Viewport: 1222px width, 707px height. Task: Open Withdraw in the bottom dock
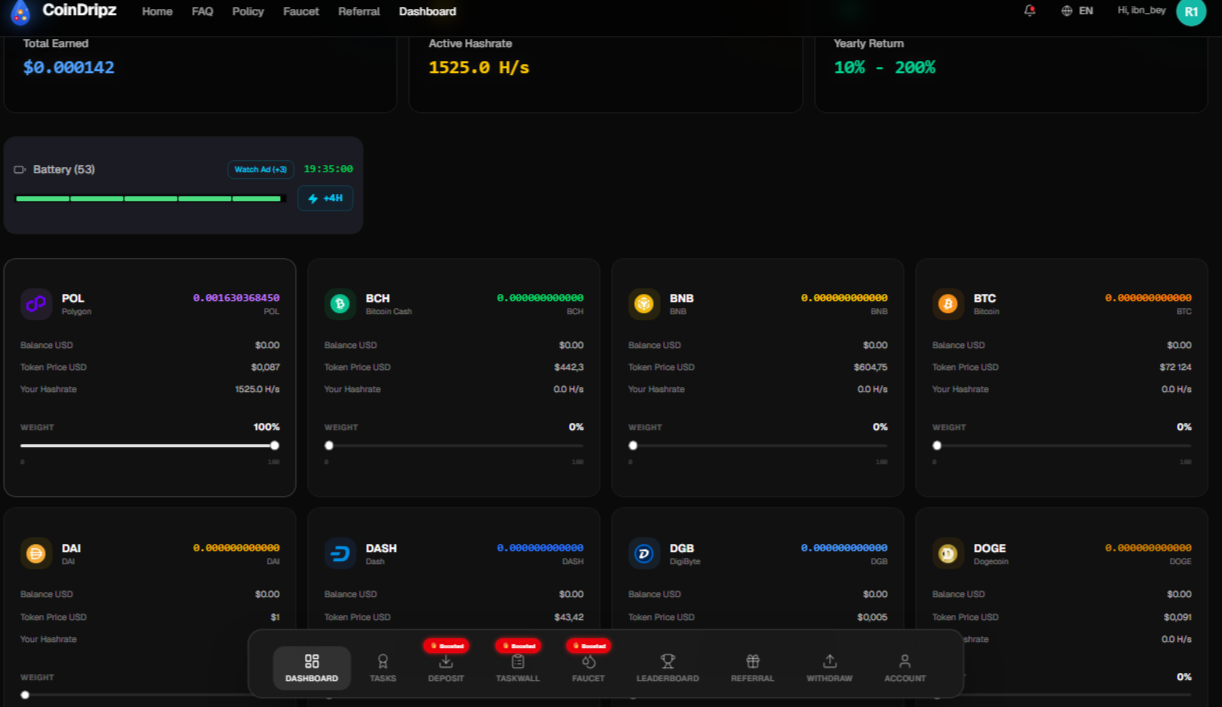(830, 668)
